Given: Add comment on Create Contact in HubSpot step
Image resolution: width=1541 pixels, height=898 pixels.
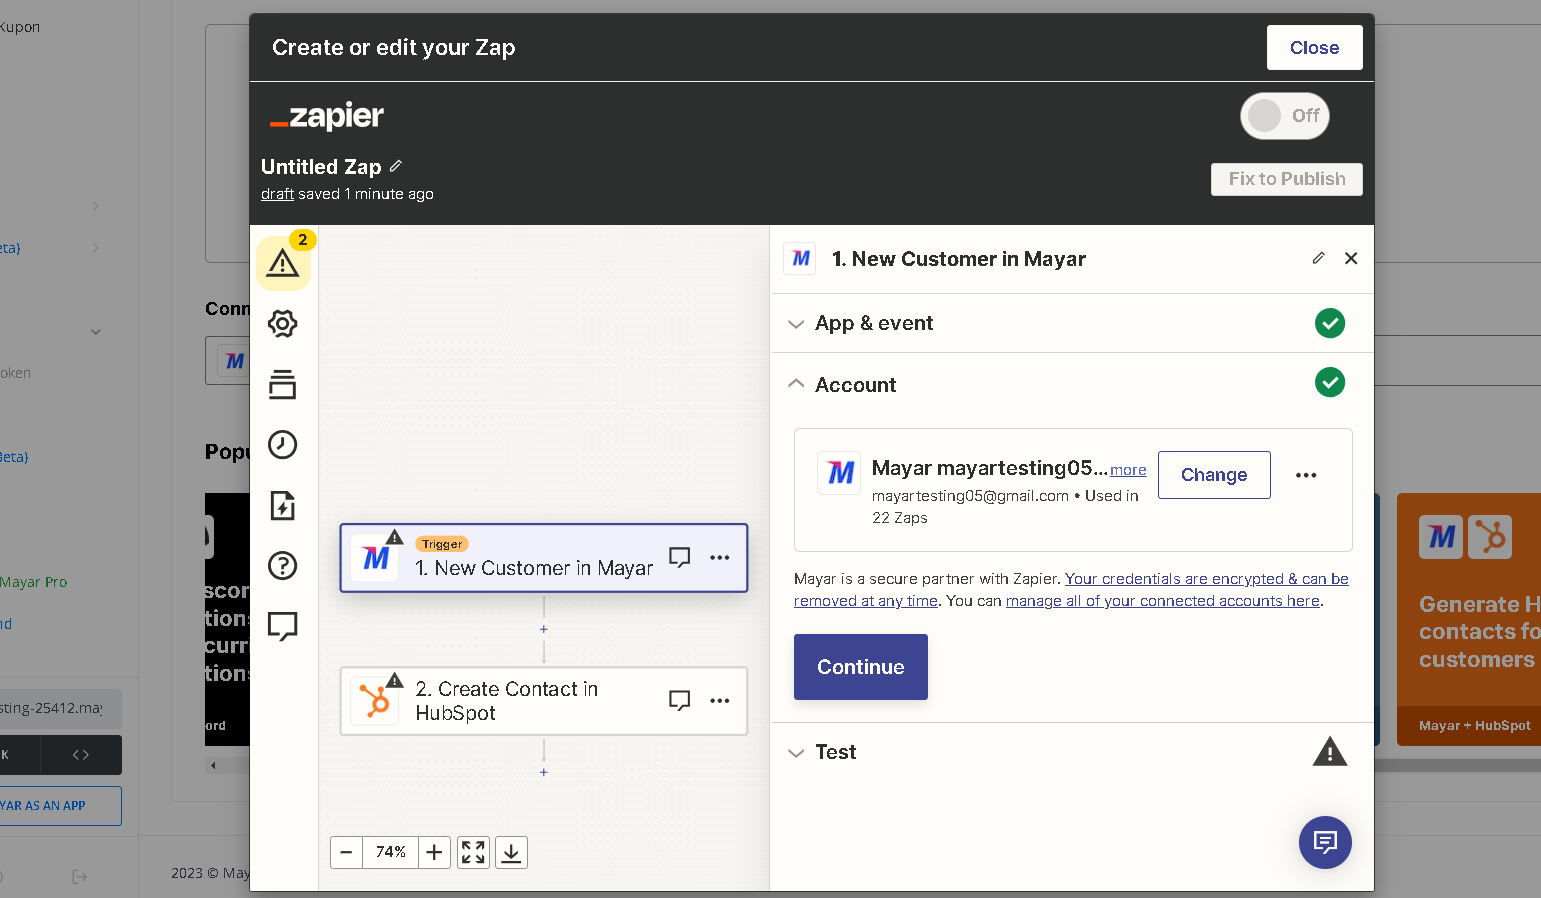Looking at the screenshot, I should pyautogui.click(x=680, y=701).
